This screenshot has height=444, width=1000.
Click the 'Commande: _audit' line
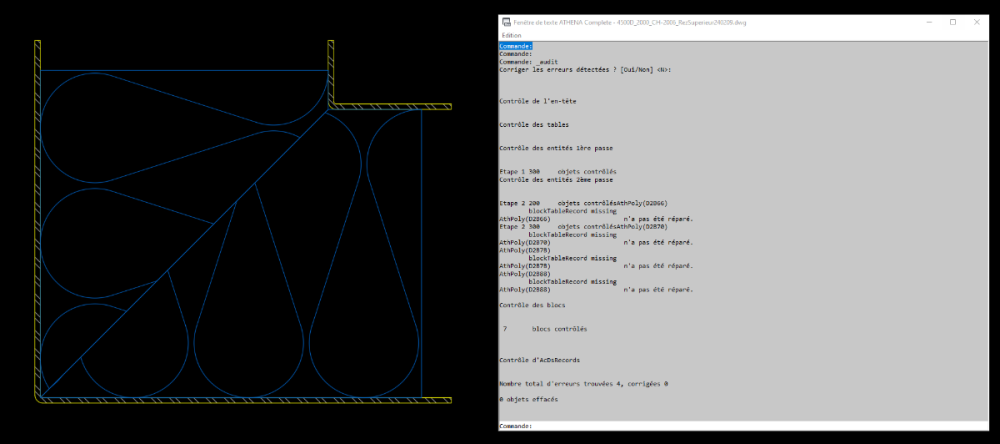click(529, 62)
